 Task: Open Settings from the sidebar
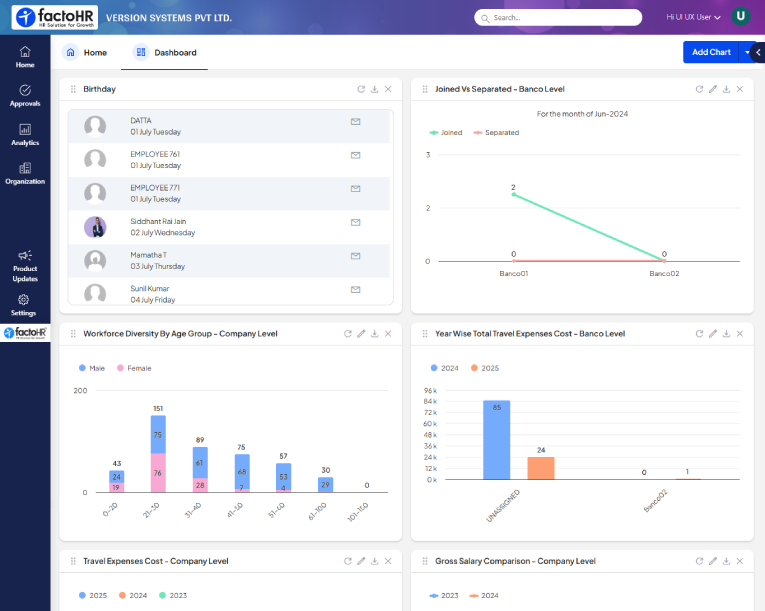point(25,305)
